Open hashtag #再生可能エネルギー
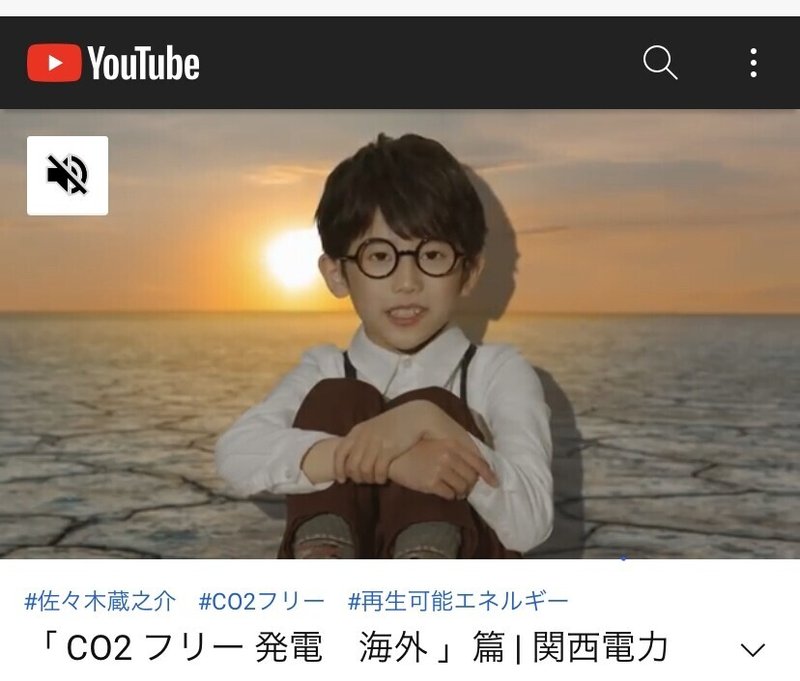 point(458,601)
